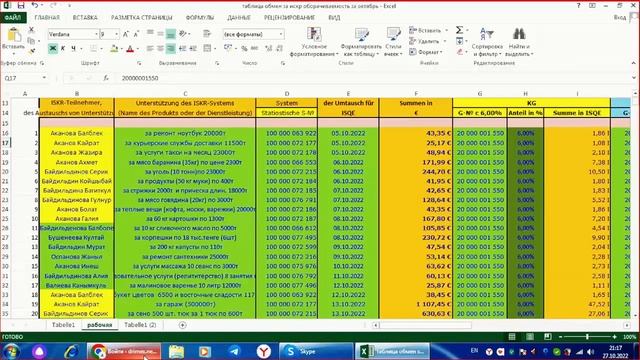Viewport: 640px width, 360px height.
Task: Switch to the ВИД ribbon tab
Action: [334, 18]
